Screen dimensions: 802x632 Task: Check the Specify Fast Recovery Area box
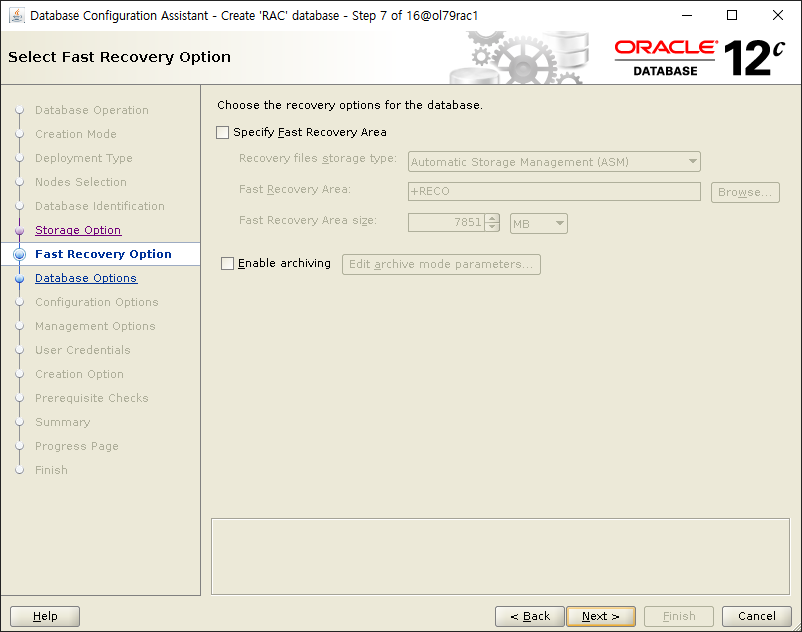pos(222,132)
